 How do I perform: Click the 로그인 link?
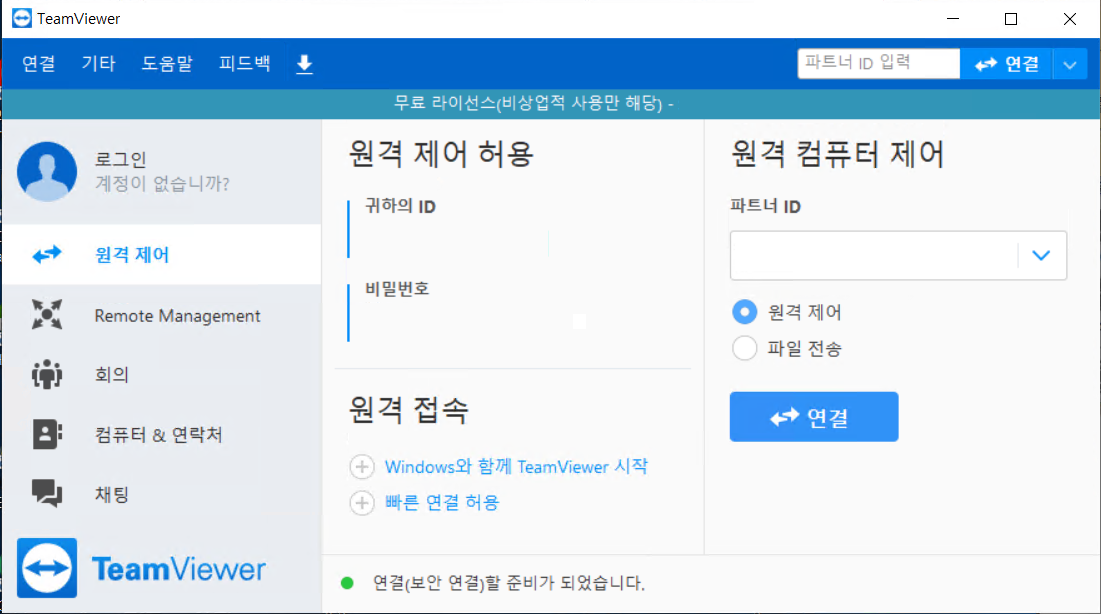click(120, 159)
